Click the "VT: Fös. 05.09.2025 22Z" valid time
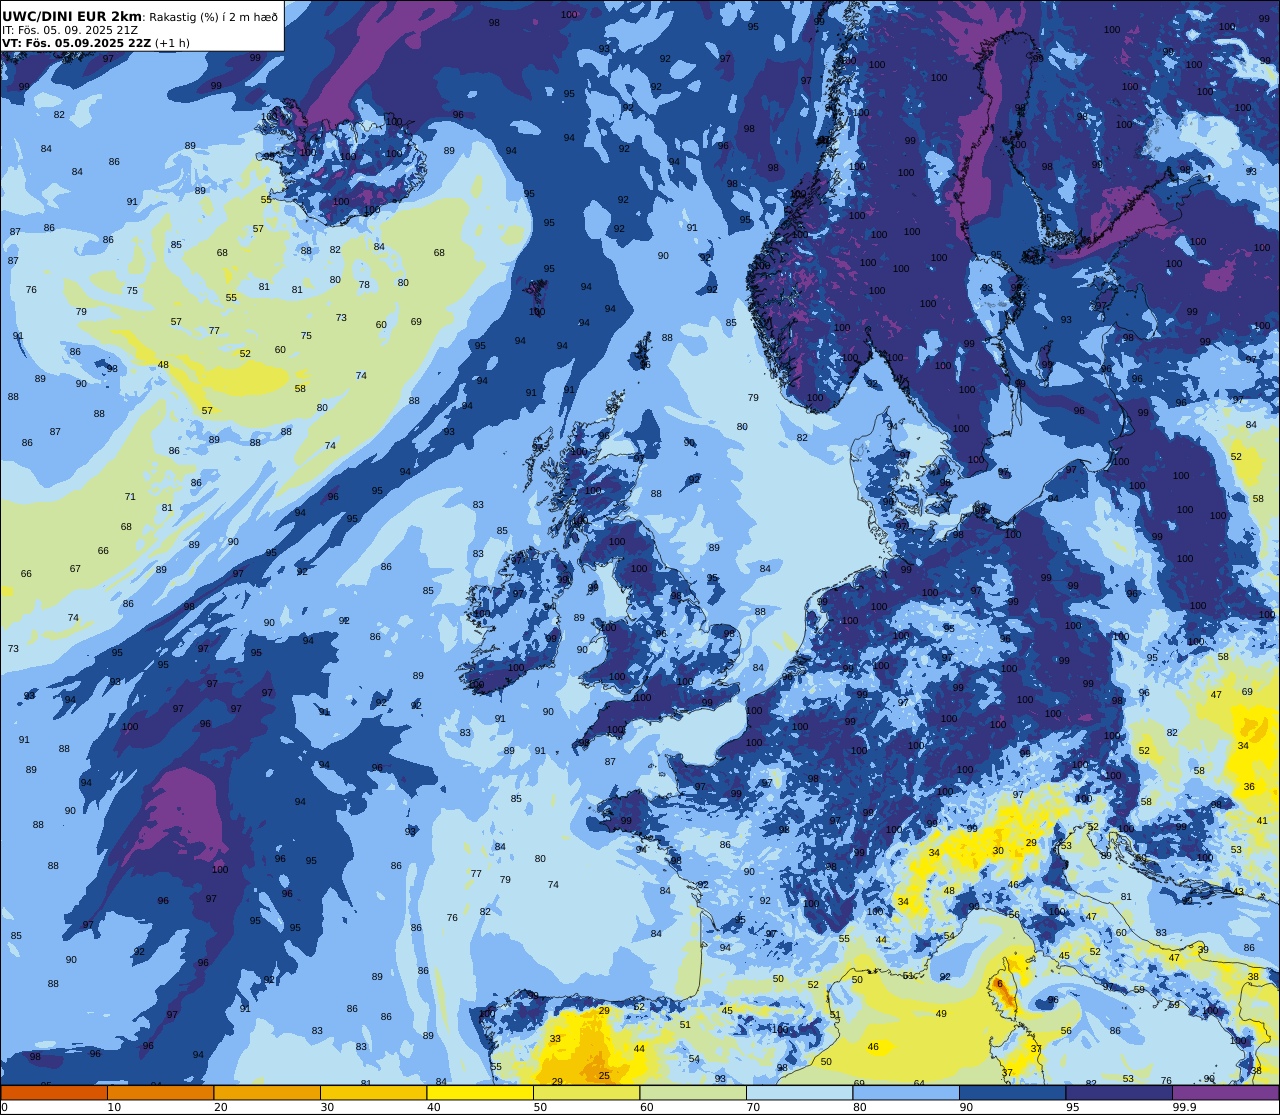 [x=76, y=43]
